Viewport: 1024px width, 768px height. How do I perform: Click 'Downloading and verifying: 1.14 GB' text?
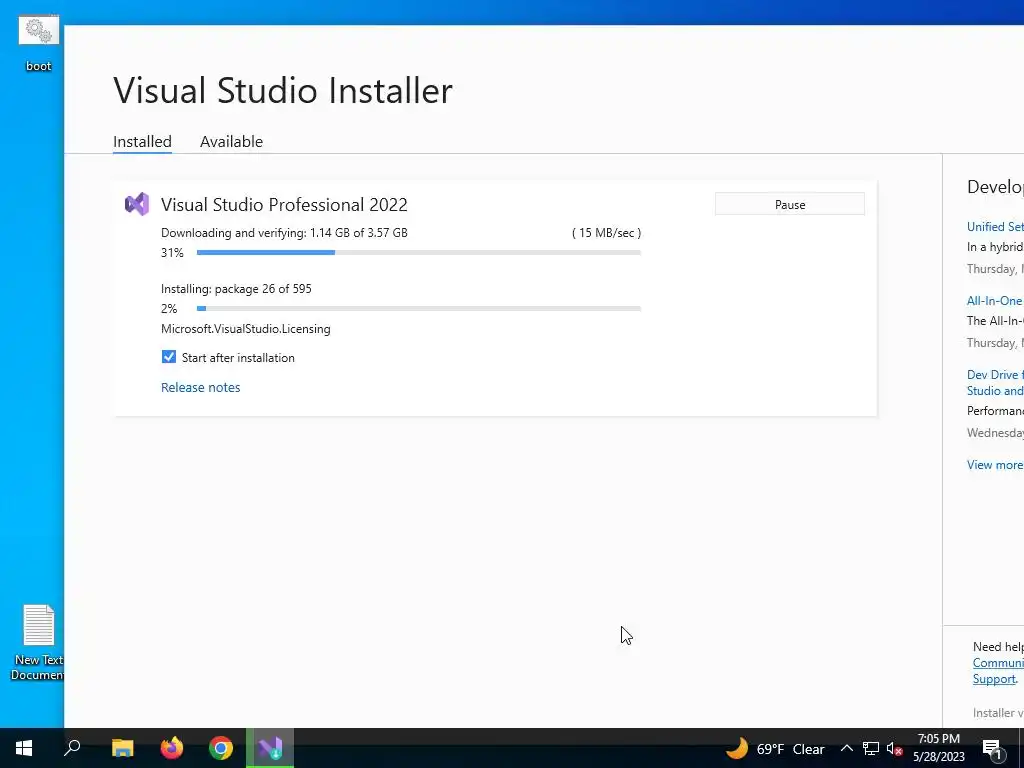284,232
